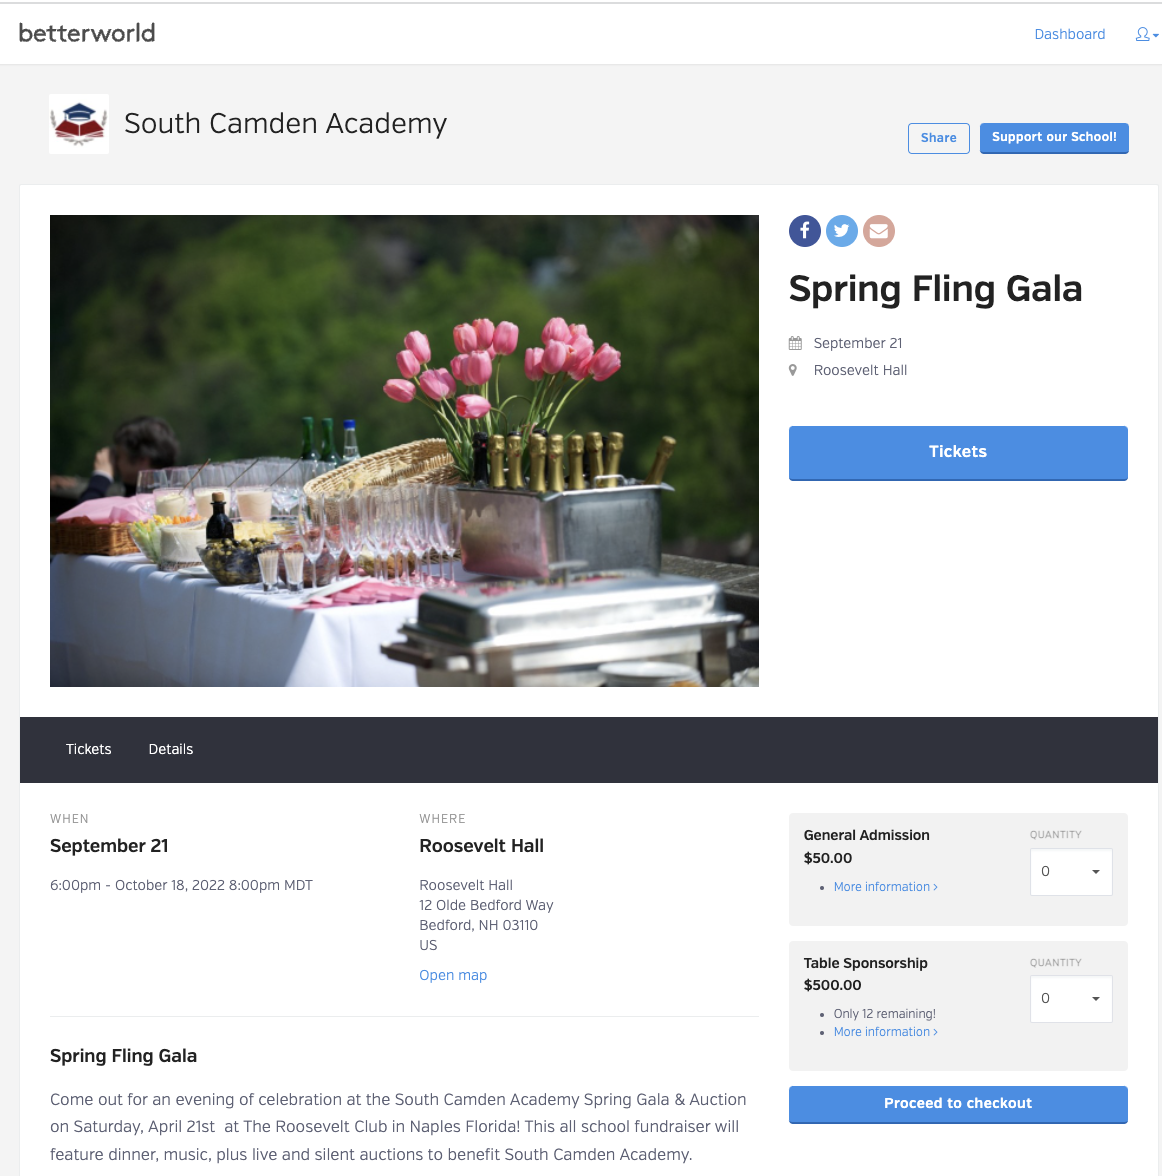The width and height of the screenshot is (1162, 1176).
Task: Click the calendar icon beside September 21
Action: click(795, 344)
